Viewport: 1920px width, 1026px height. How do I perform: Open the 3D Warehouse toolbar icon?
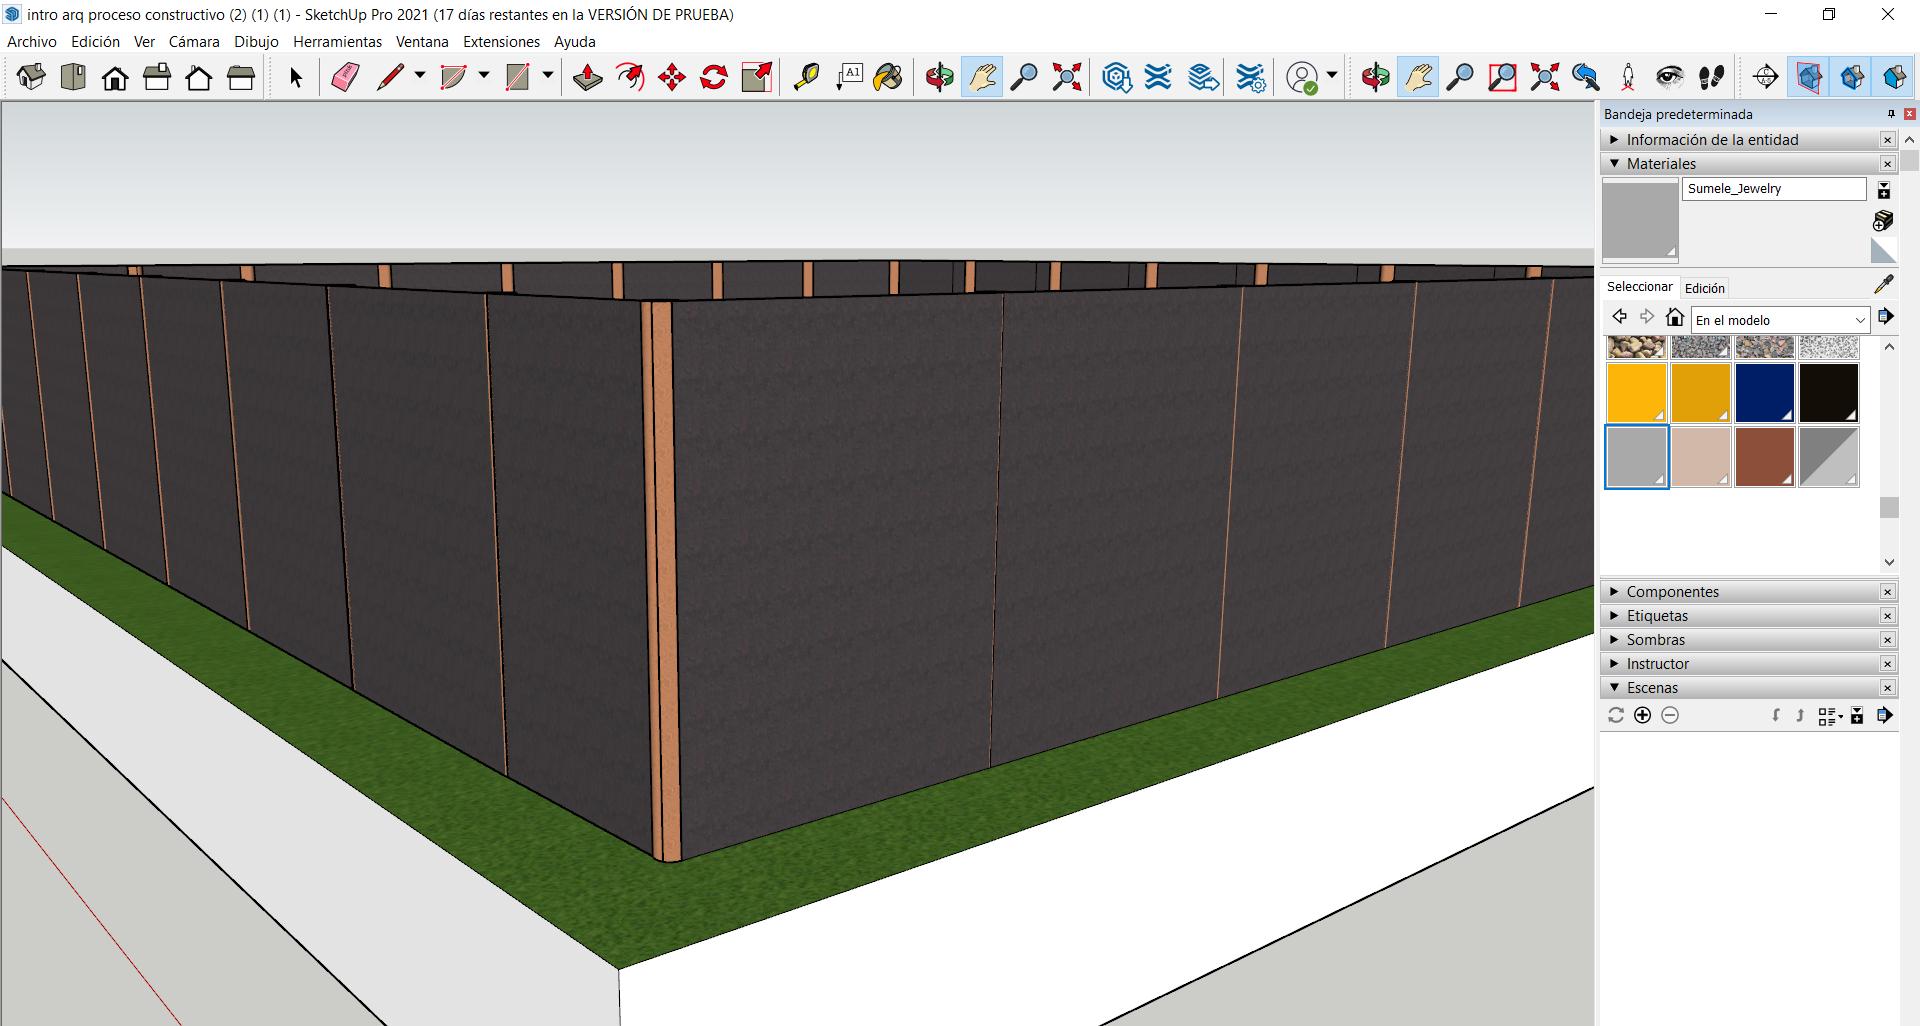coord(1116,77)
